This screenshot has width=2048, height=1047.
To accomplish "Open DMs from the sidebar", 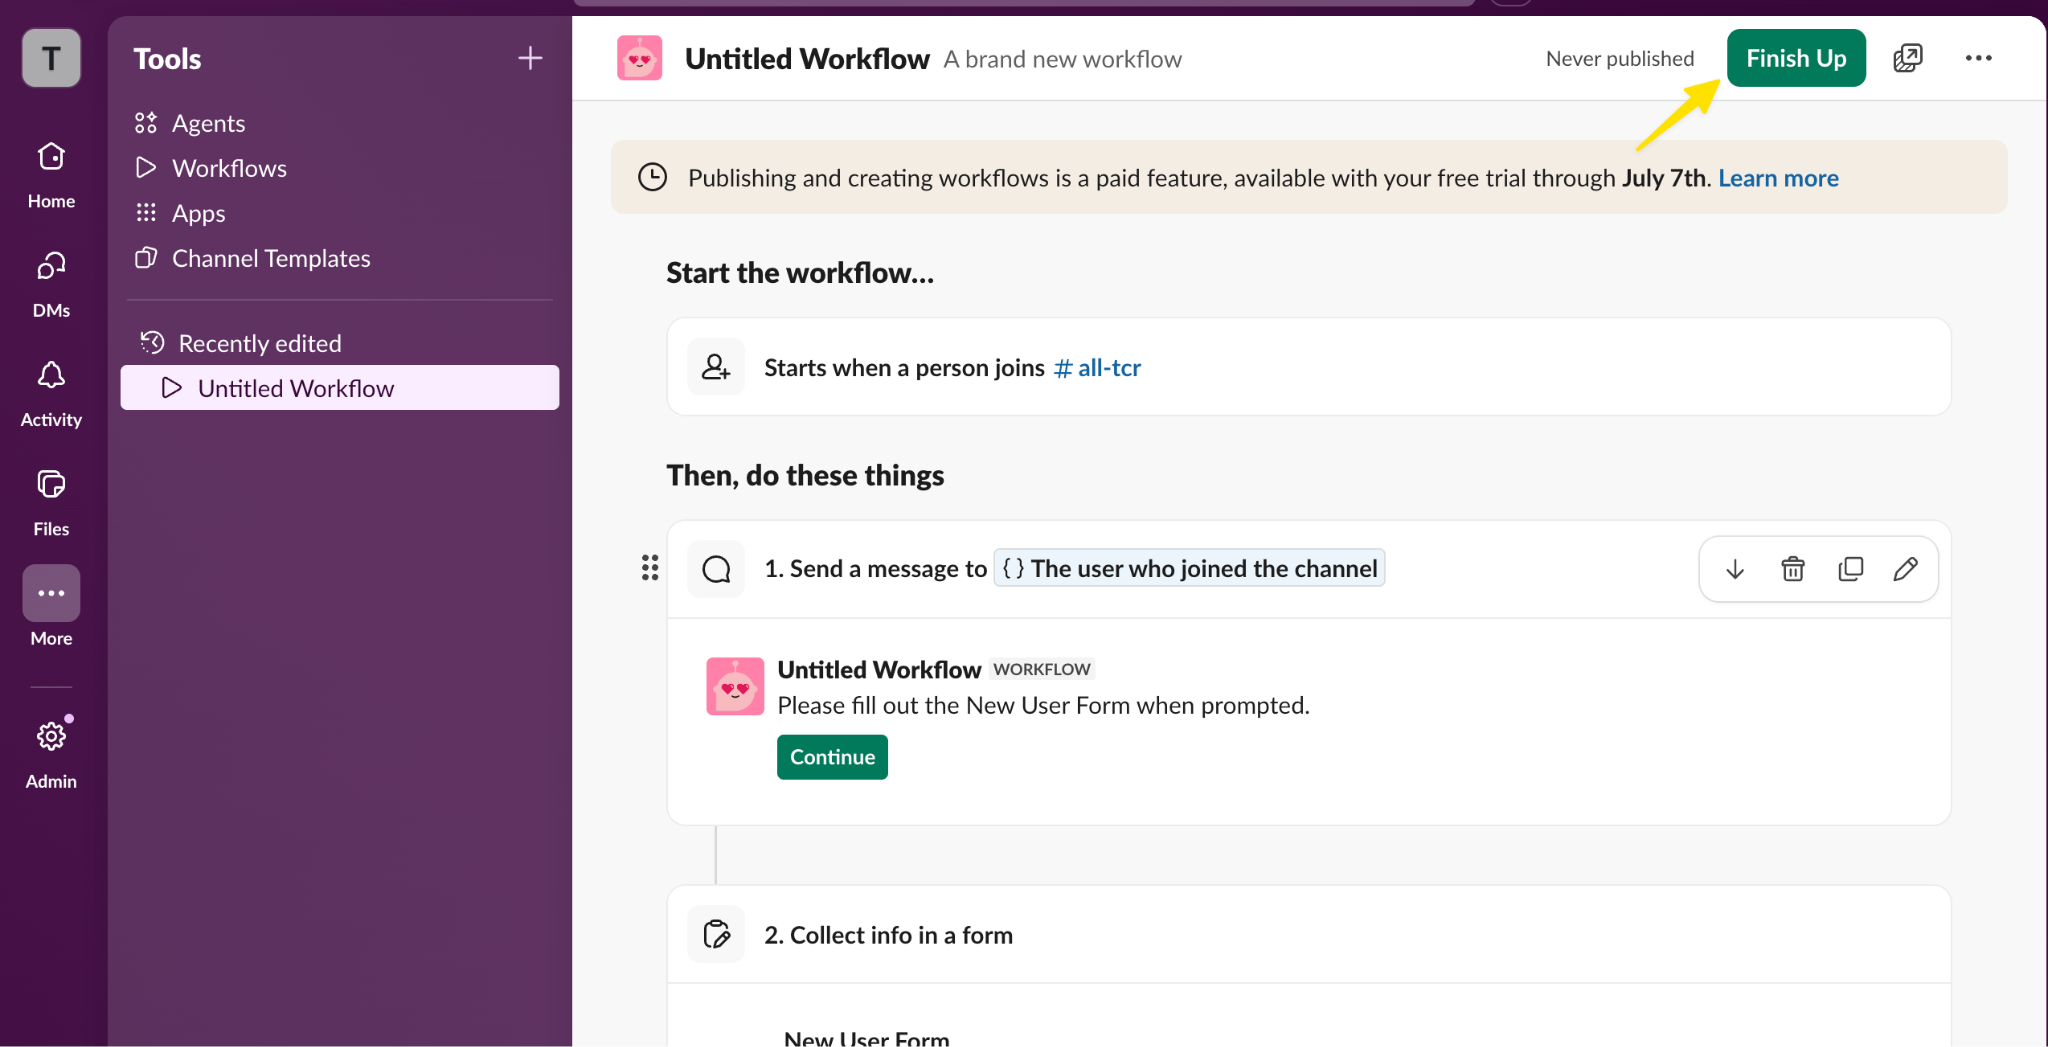I will (51, 283).
